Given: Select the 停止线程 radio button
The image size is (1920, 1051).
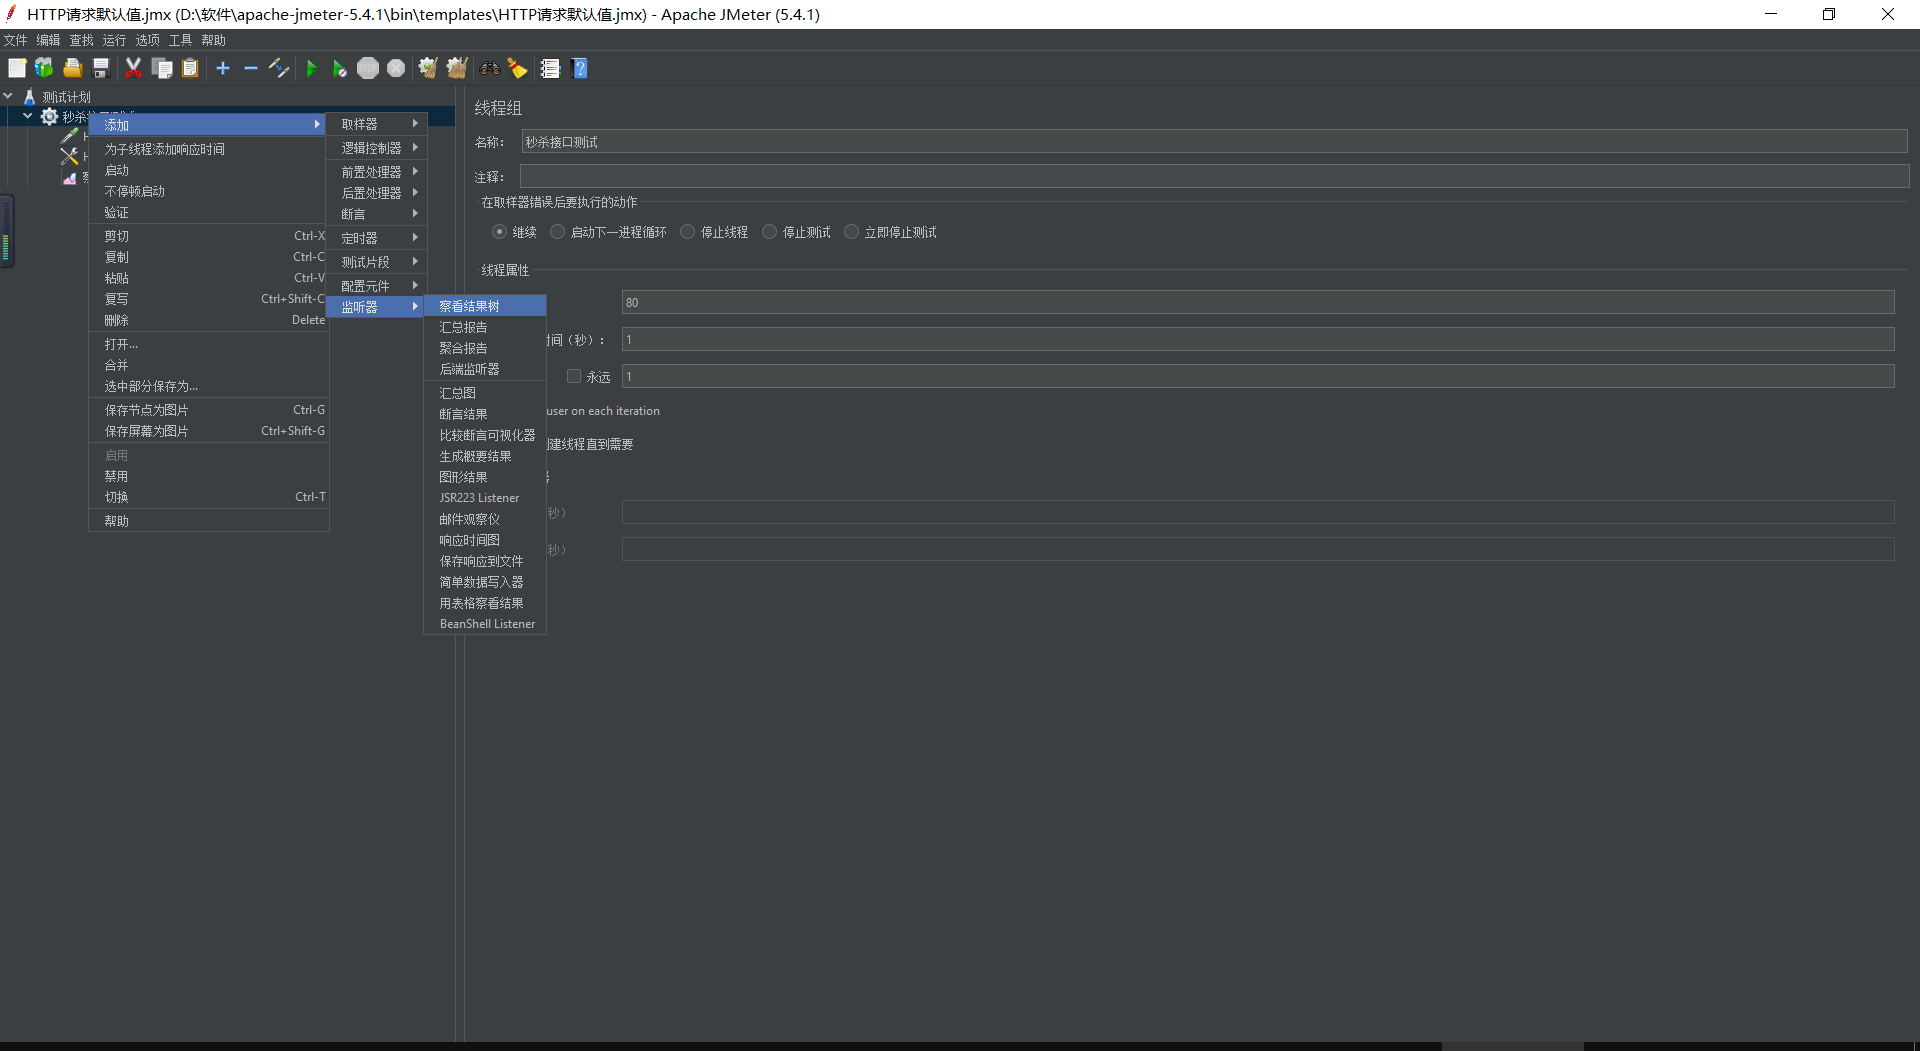Looking at the screenshot, I should coord(687,231).
